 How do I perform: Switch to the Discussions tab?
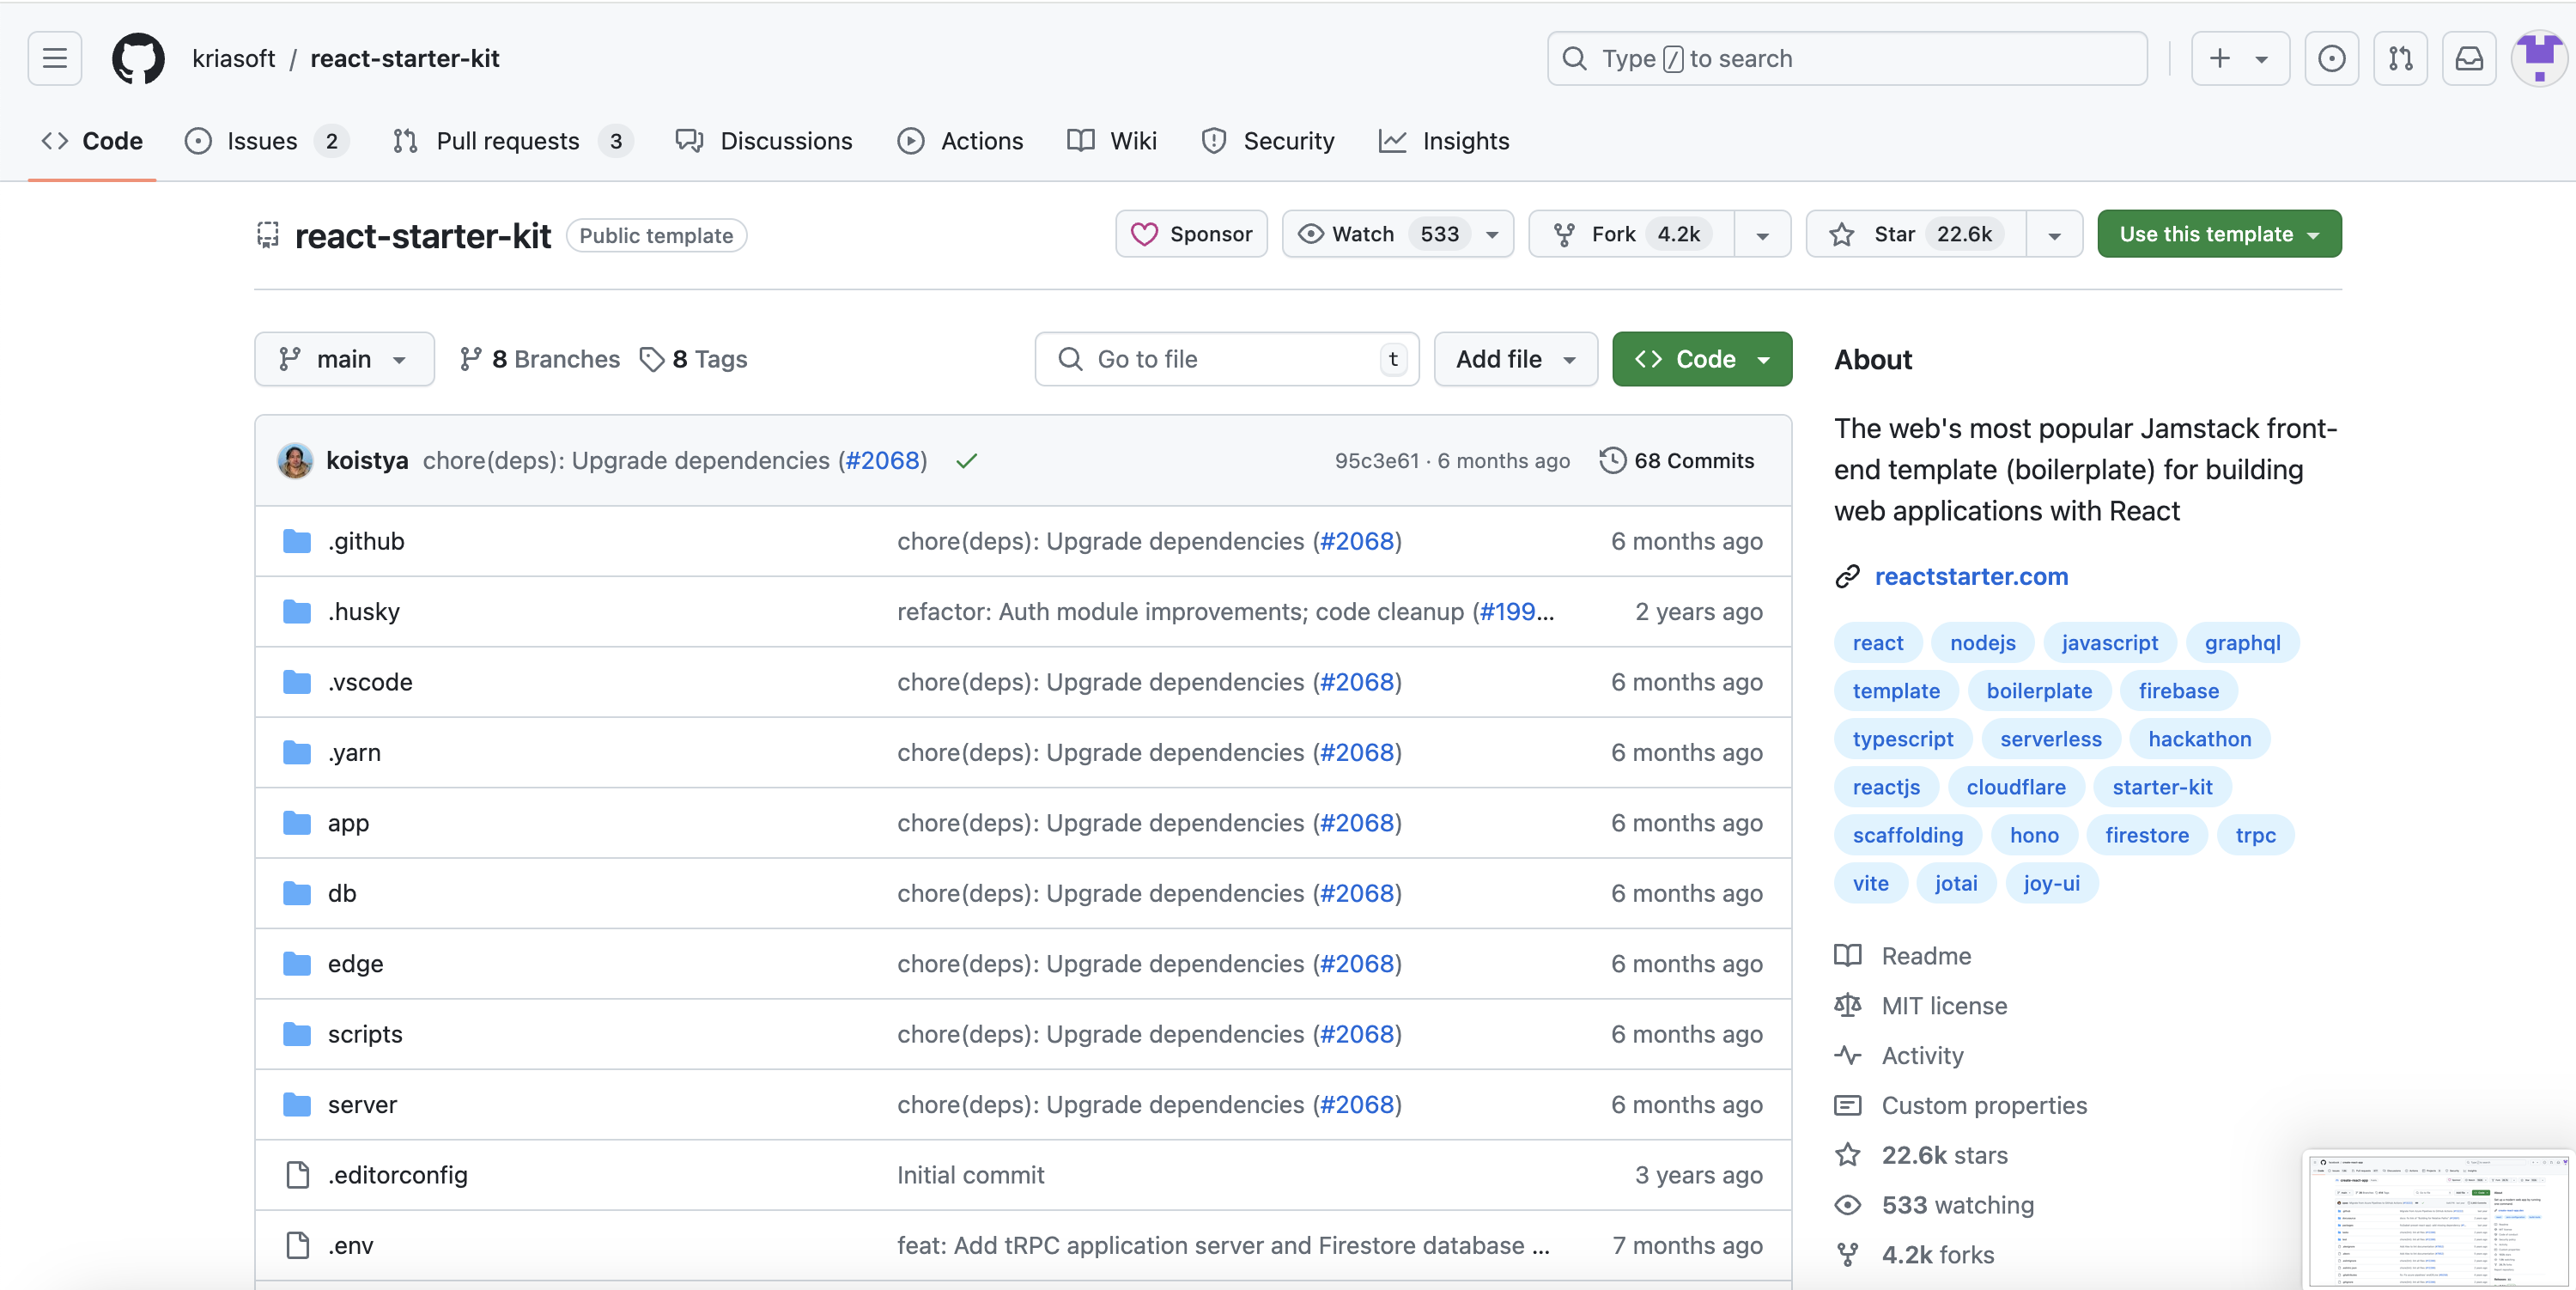(764, 141)
